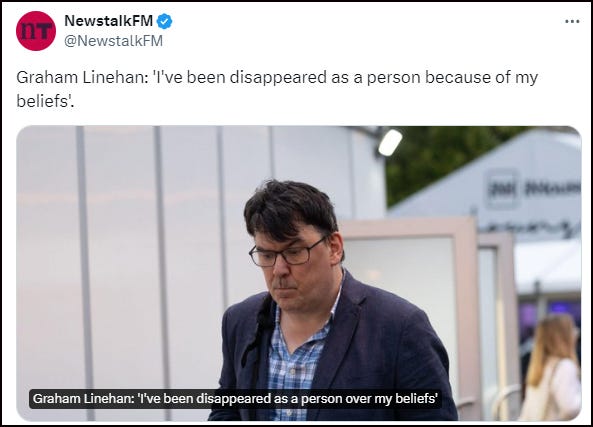593x427 pixels.
Task: Click the word "disappeared" in the tweet text
Action: [x=278, y=78]
